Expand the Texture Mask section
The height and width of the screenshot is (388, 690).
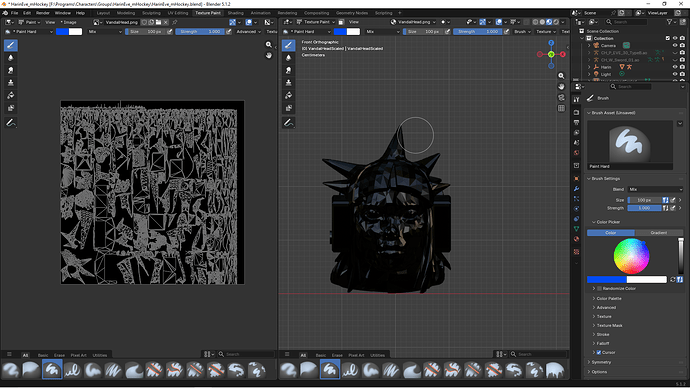coord(609,326)
